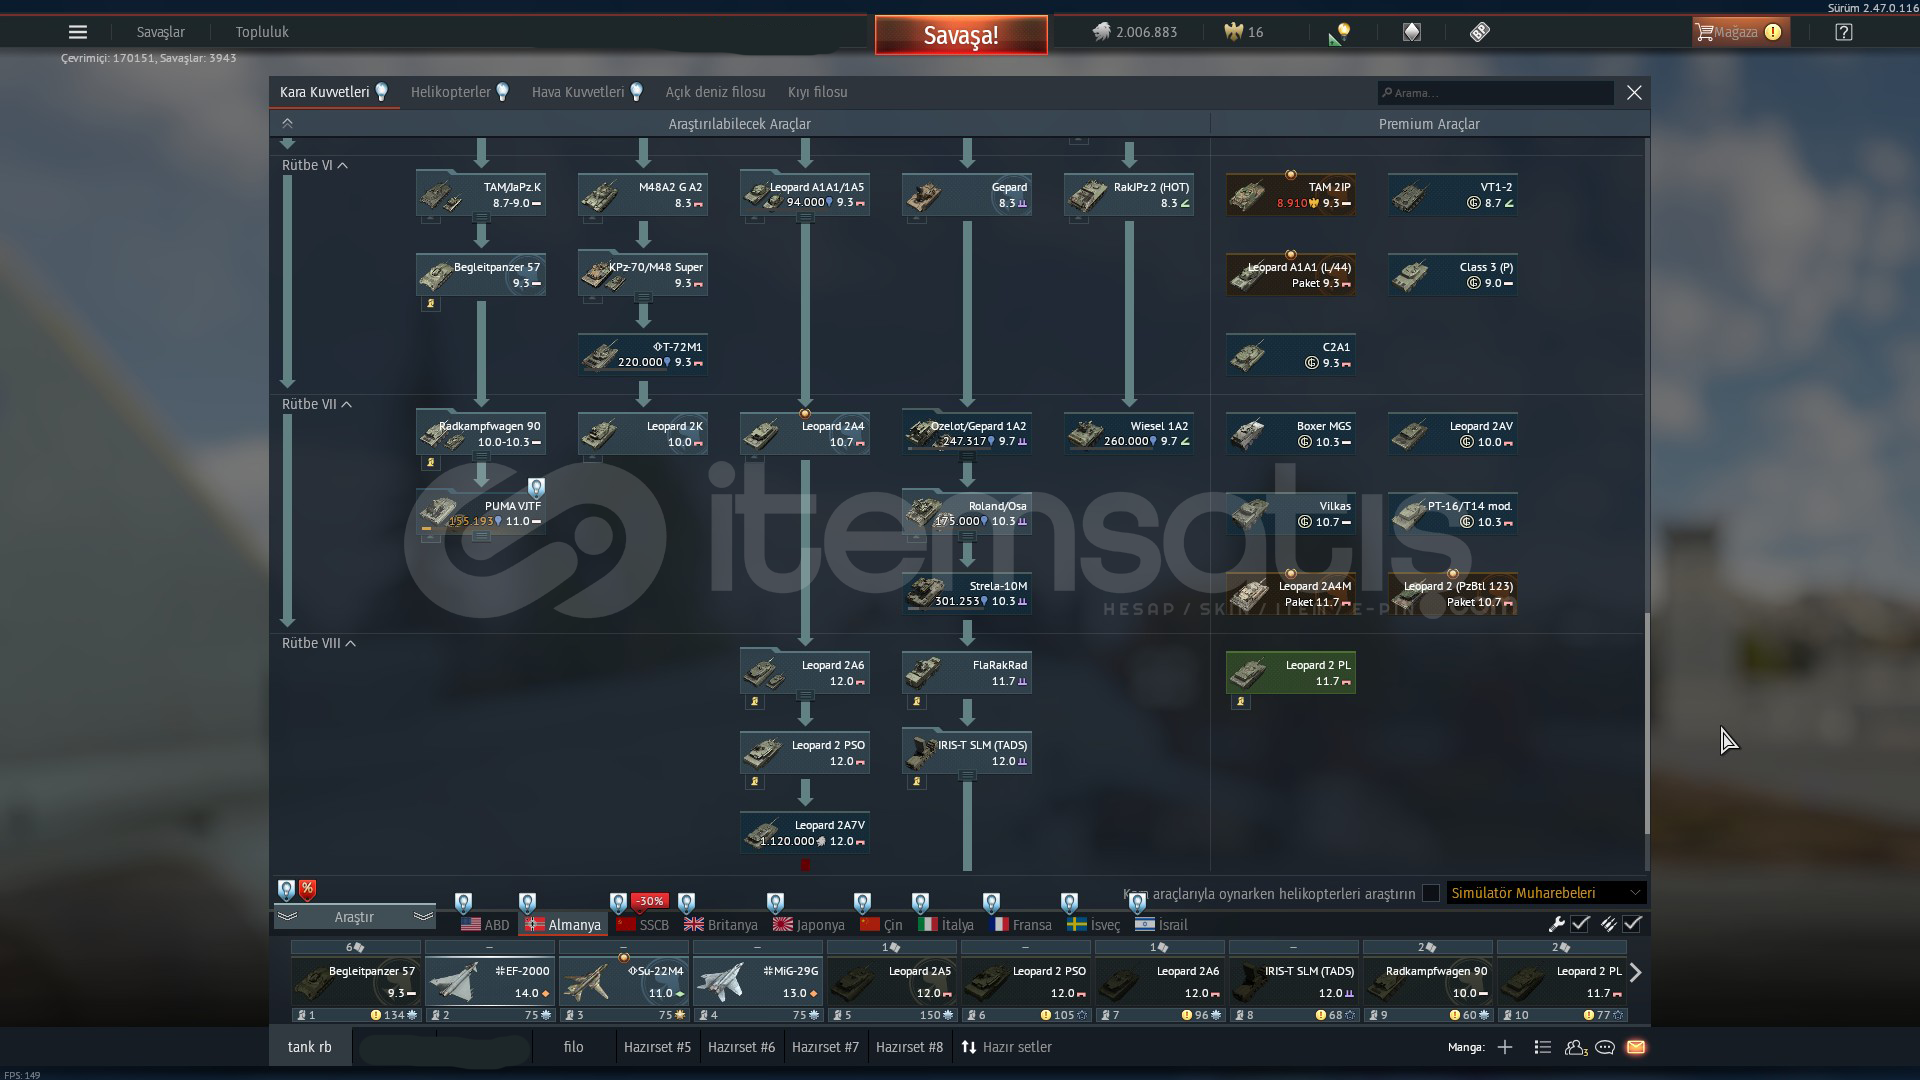This screenshot has height=1080, width=1920.
Task: Select the Hazırset #5 preset
Action: 657,1047
